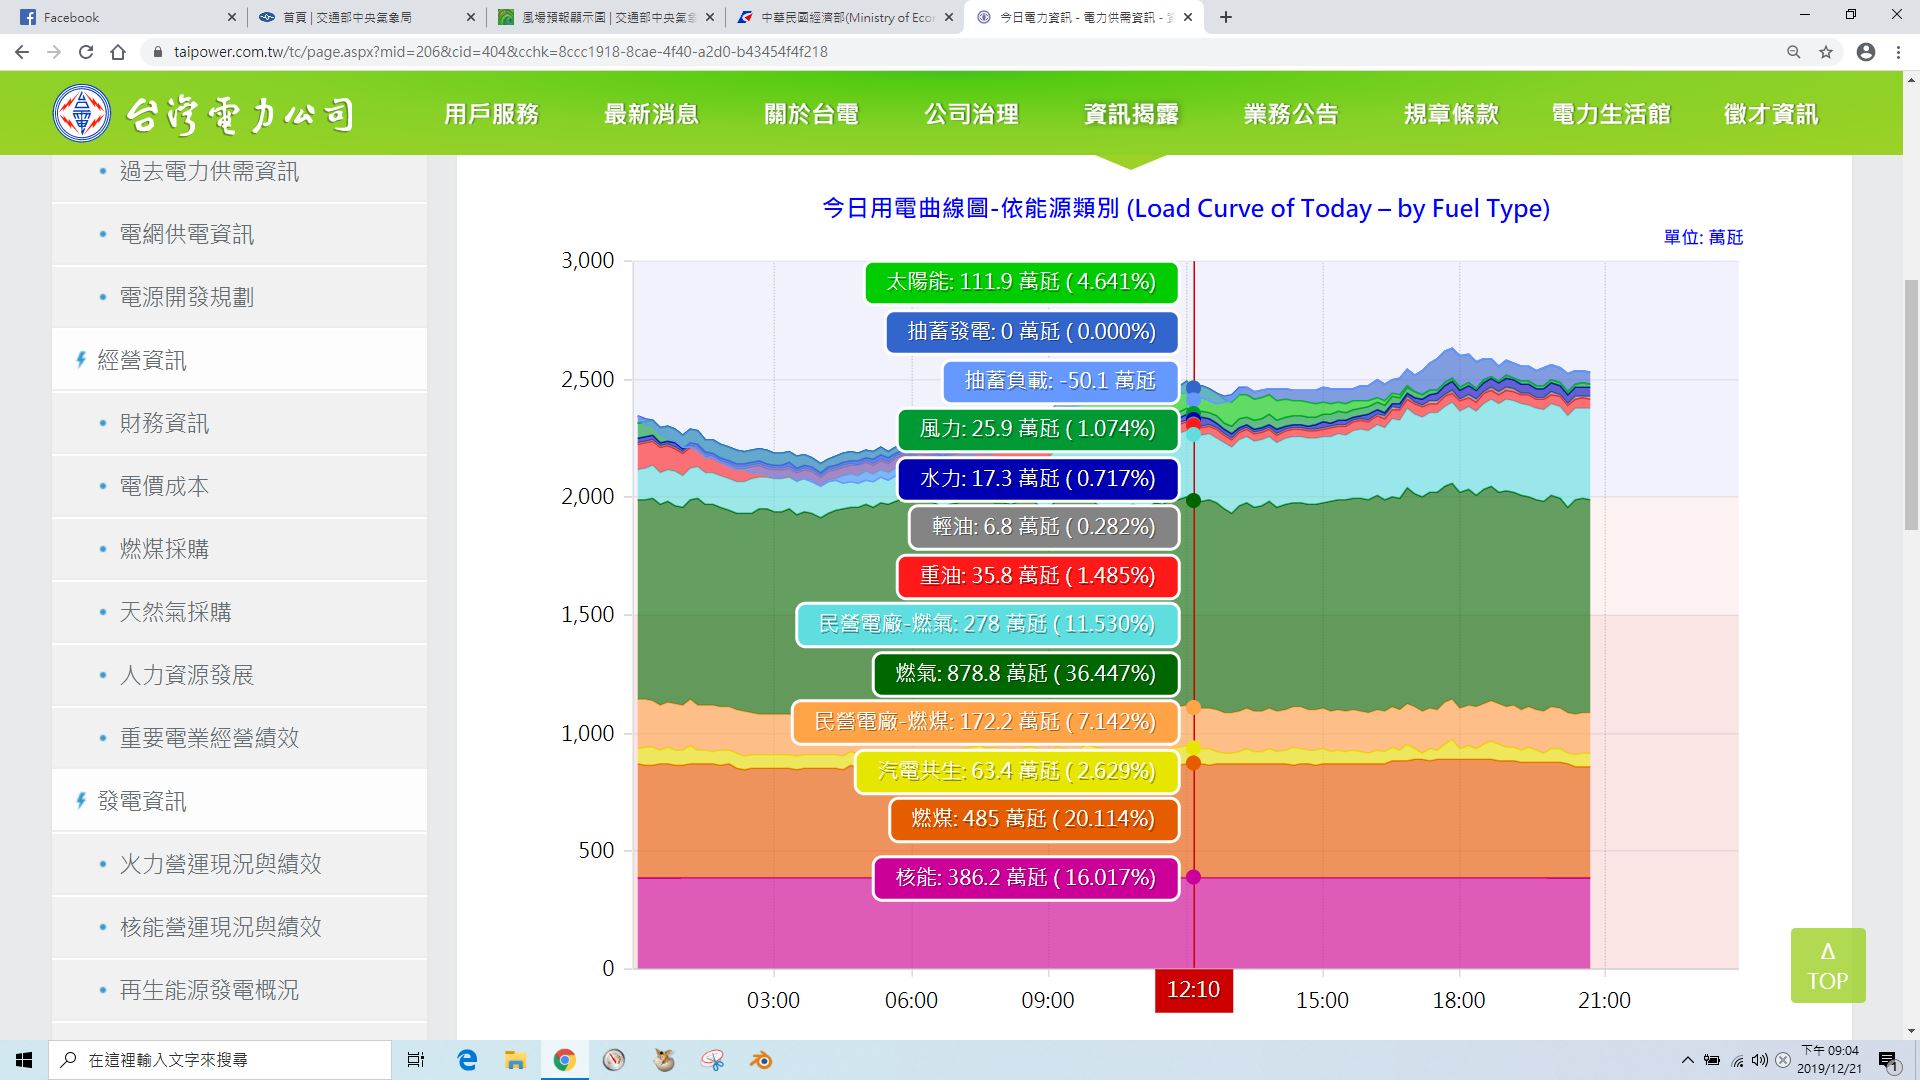Open the Chrome three-dot menu

click(1898, 52)
